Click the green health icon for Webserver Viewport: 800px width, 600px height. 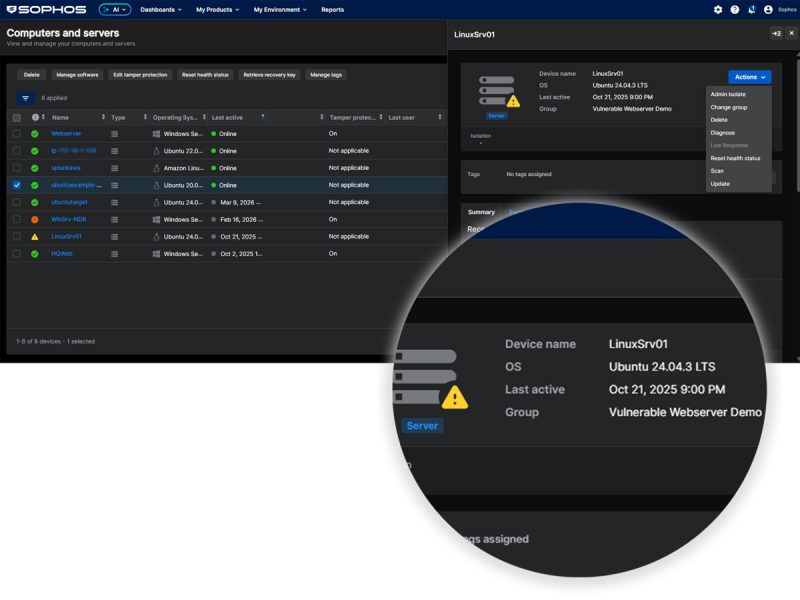(x=35, y=134)
